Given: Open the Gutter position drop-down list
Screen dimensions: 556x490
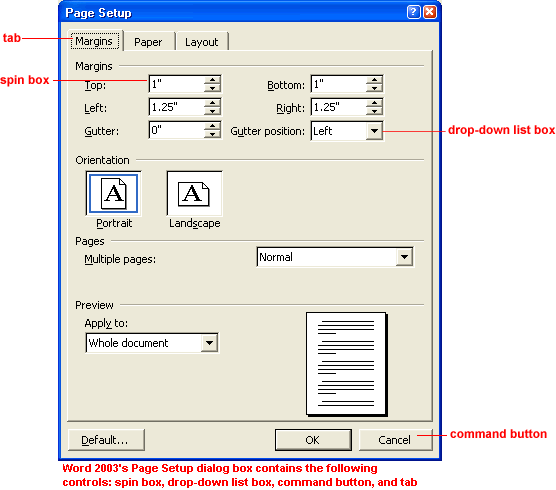Looking at the screenshot, I should (374, 131).
